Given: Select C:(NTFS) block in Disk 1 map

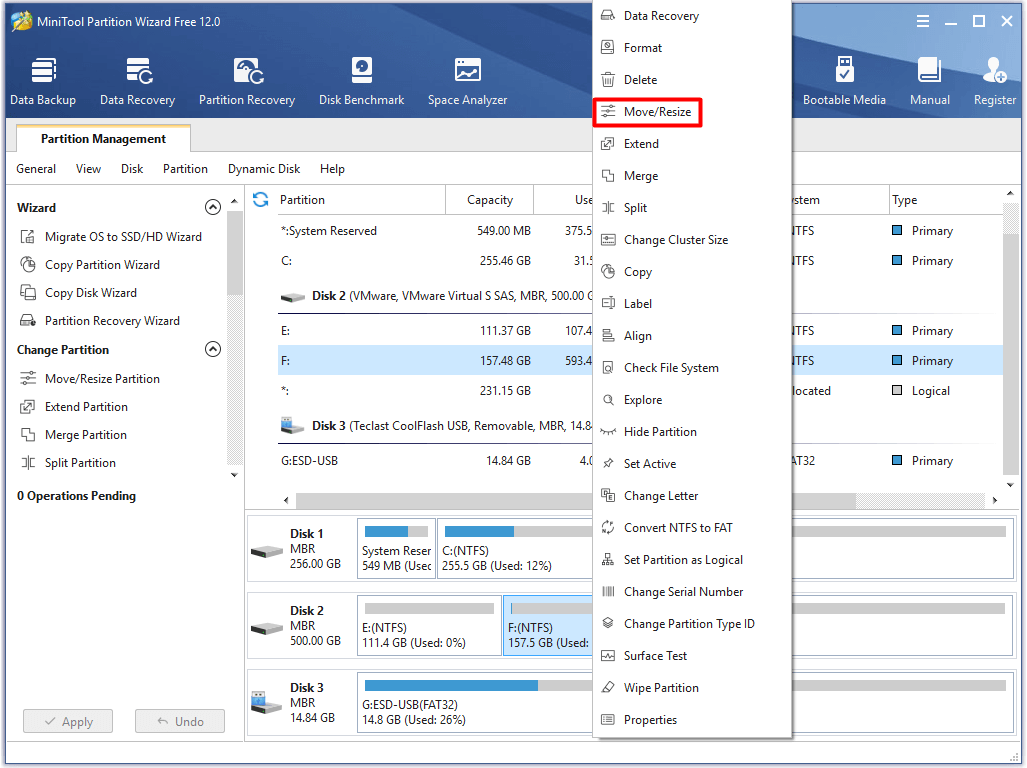Looking at the screenshot, I should [515, 549].
